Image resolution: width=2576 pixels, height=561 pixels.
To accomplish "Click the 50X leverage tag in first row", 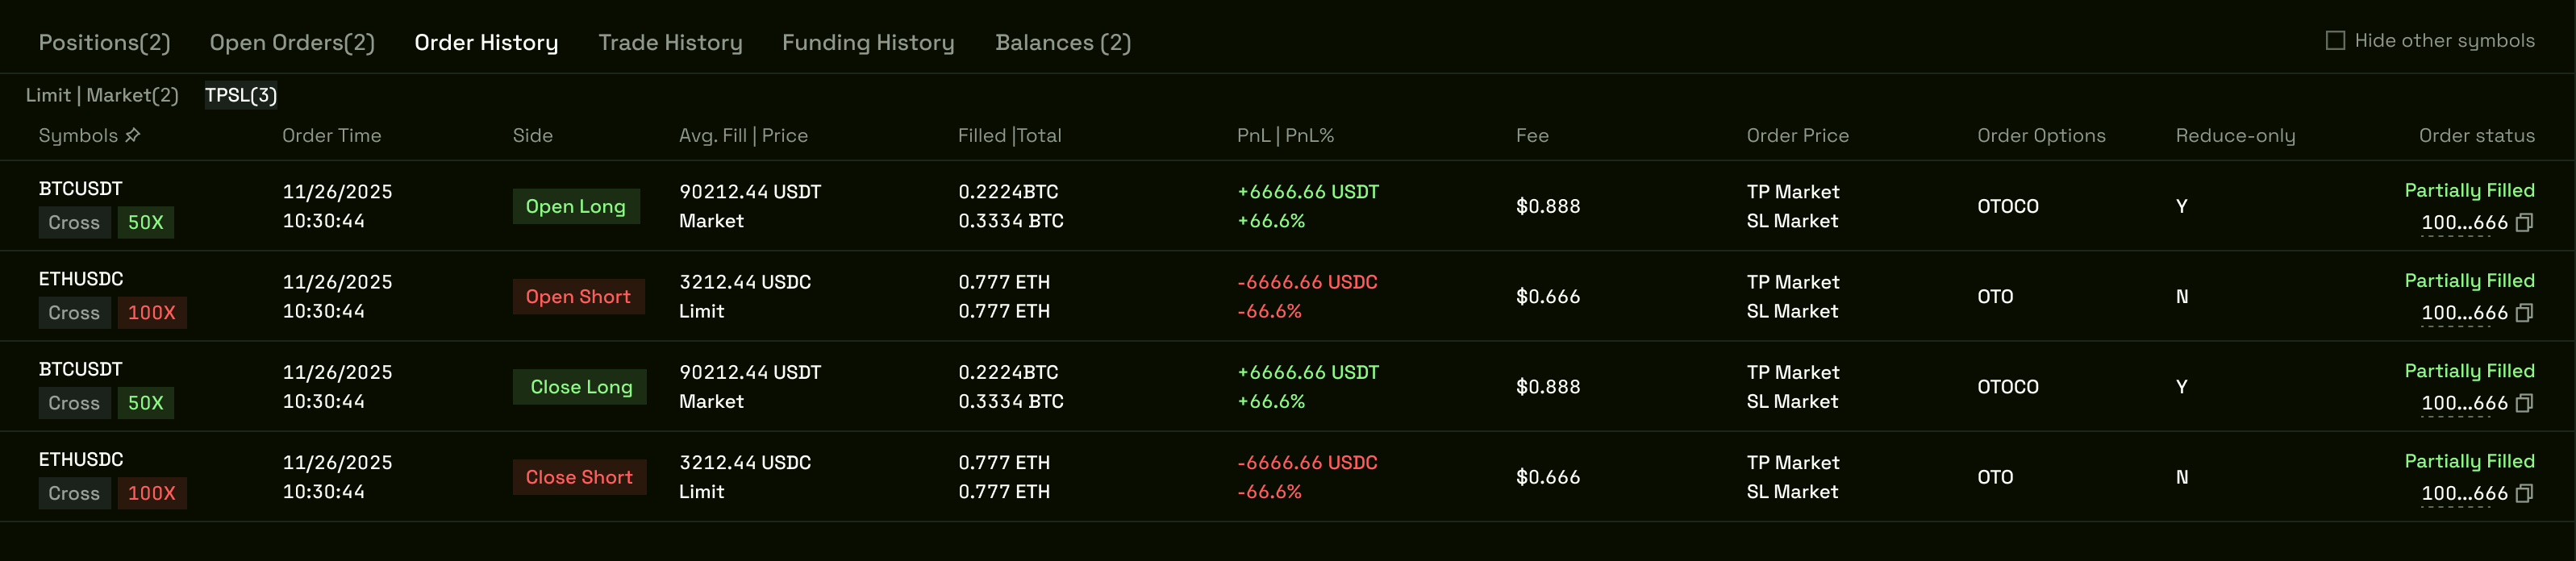I will pyautogui.click(x=146, y=223).
